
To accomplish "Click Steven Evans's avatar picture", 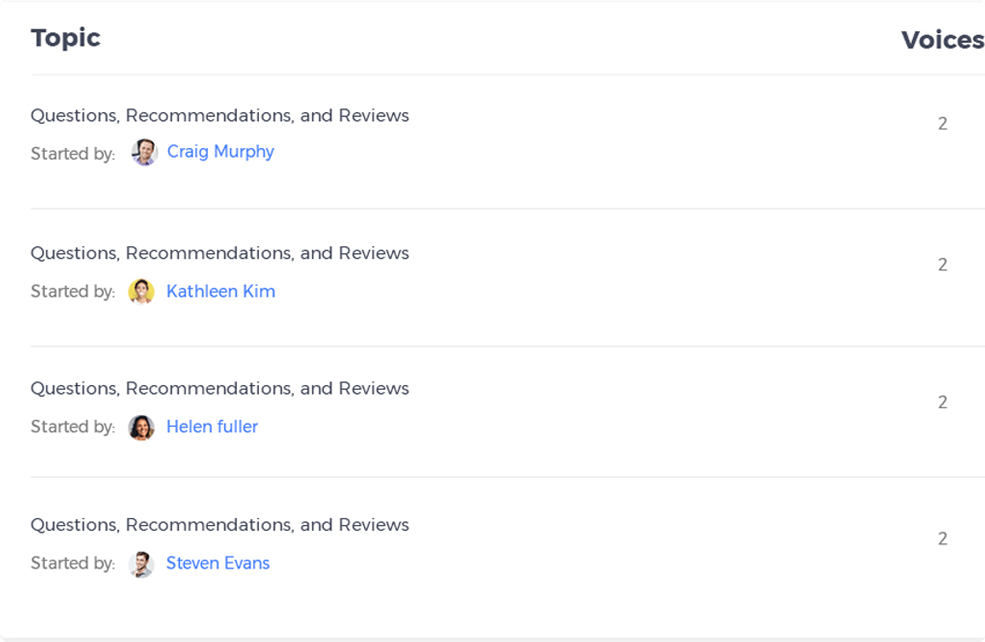I will (x=142, y=564).
